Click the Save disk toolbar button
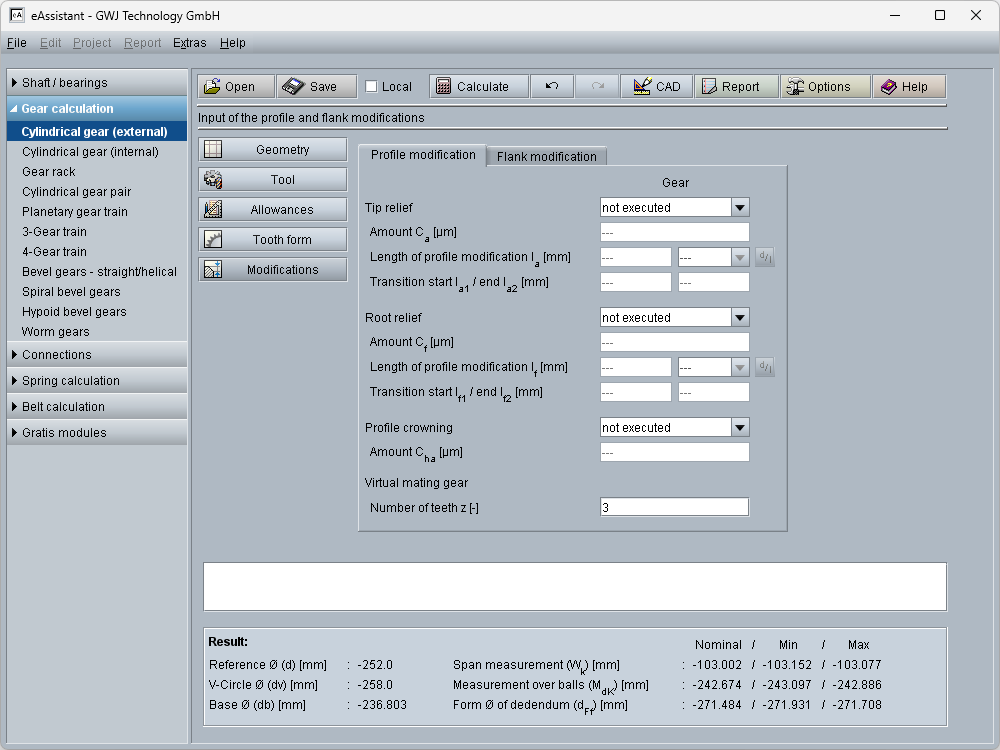1000x750 pixels. click(x=315, y=87)
